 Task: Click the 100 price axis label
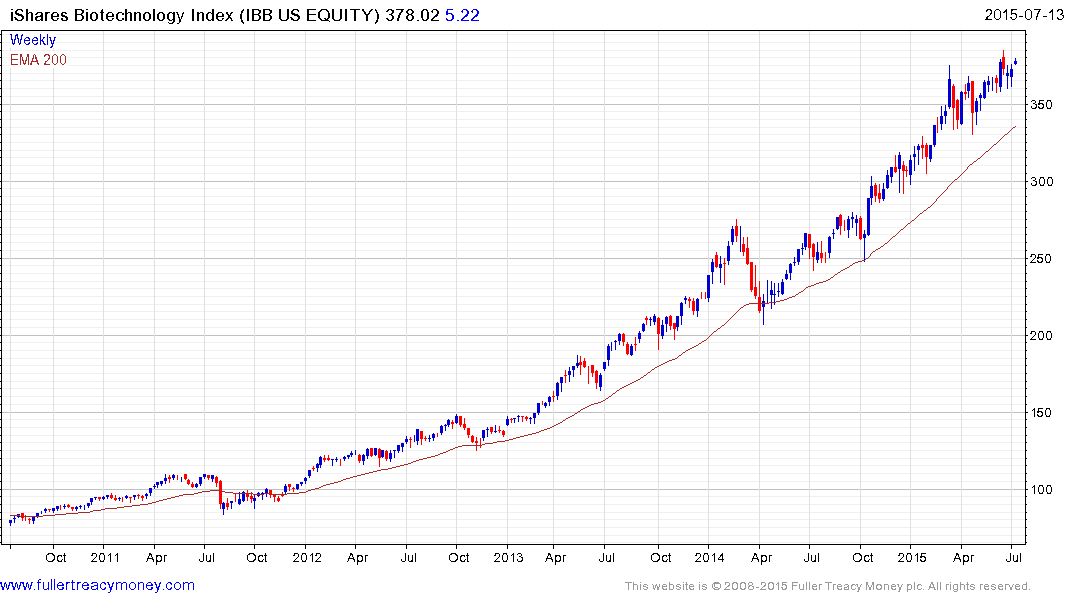(1041, 489)
